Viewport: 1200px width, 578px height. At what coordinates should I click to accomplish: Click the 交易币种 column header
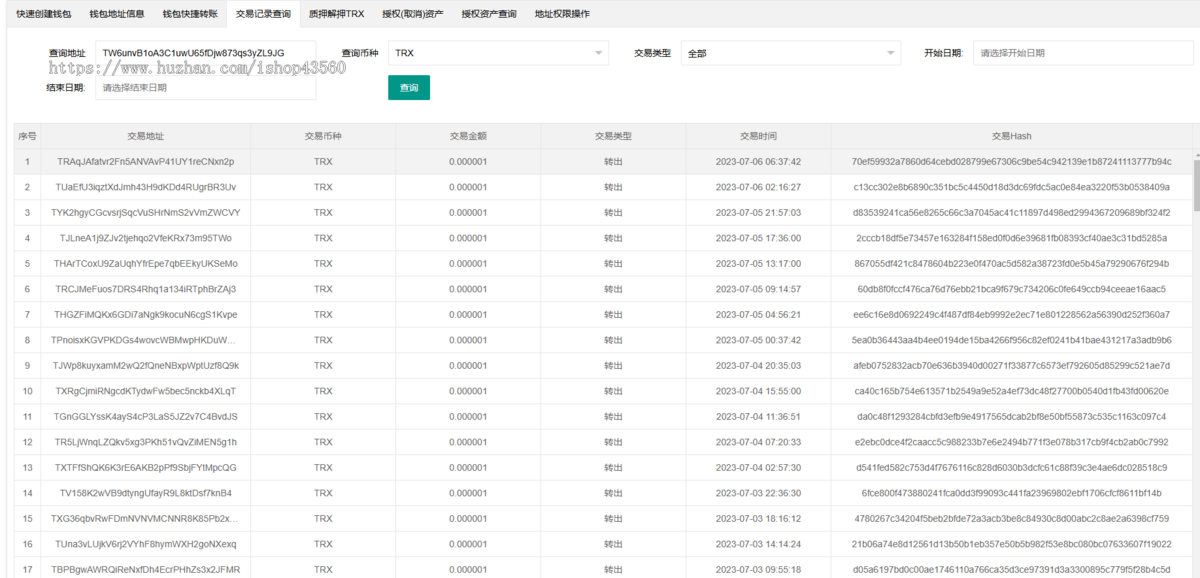323,136
